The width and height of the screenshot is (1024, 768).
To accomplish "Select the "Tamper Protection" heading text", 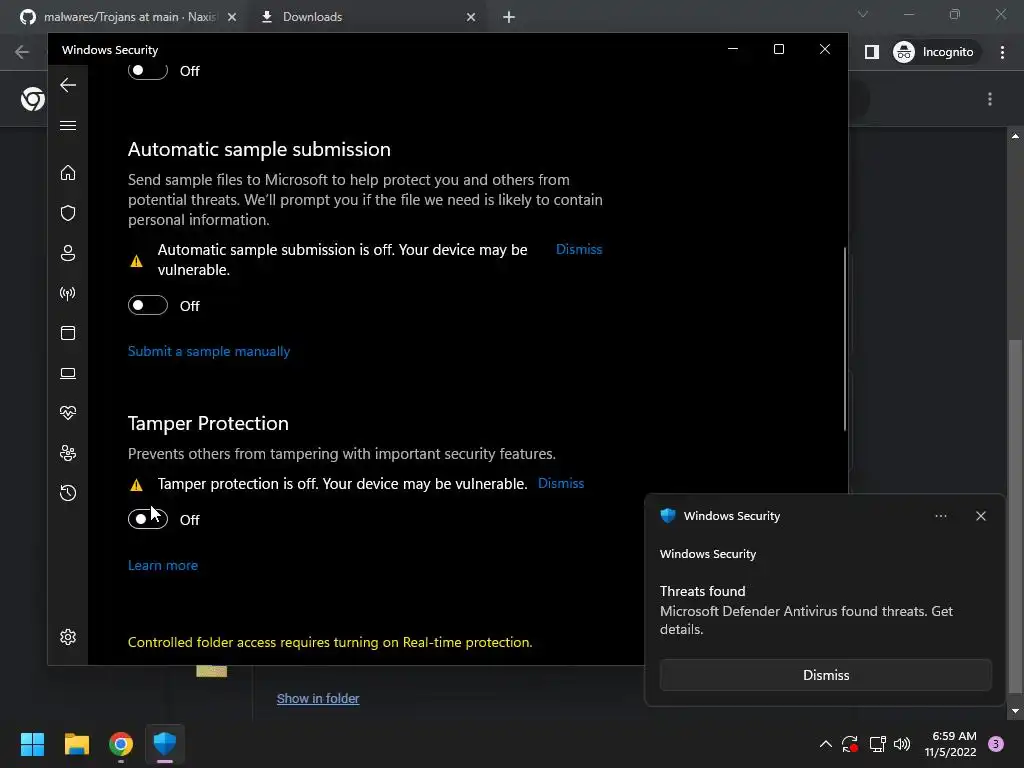I will pos(208,423).
